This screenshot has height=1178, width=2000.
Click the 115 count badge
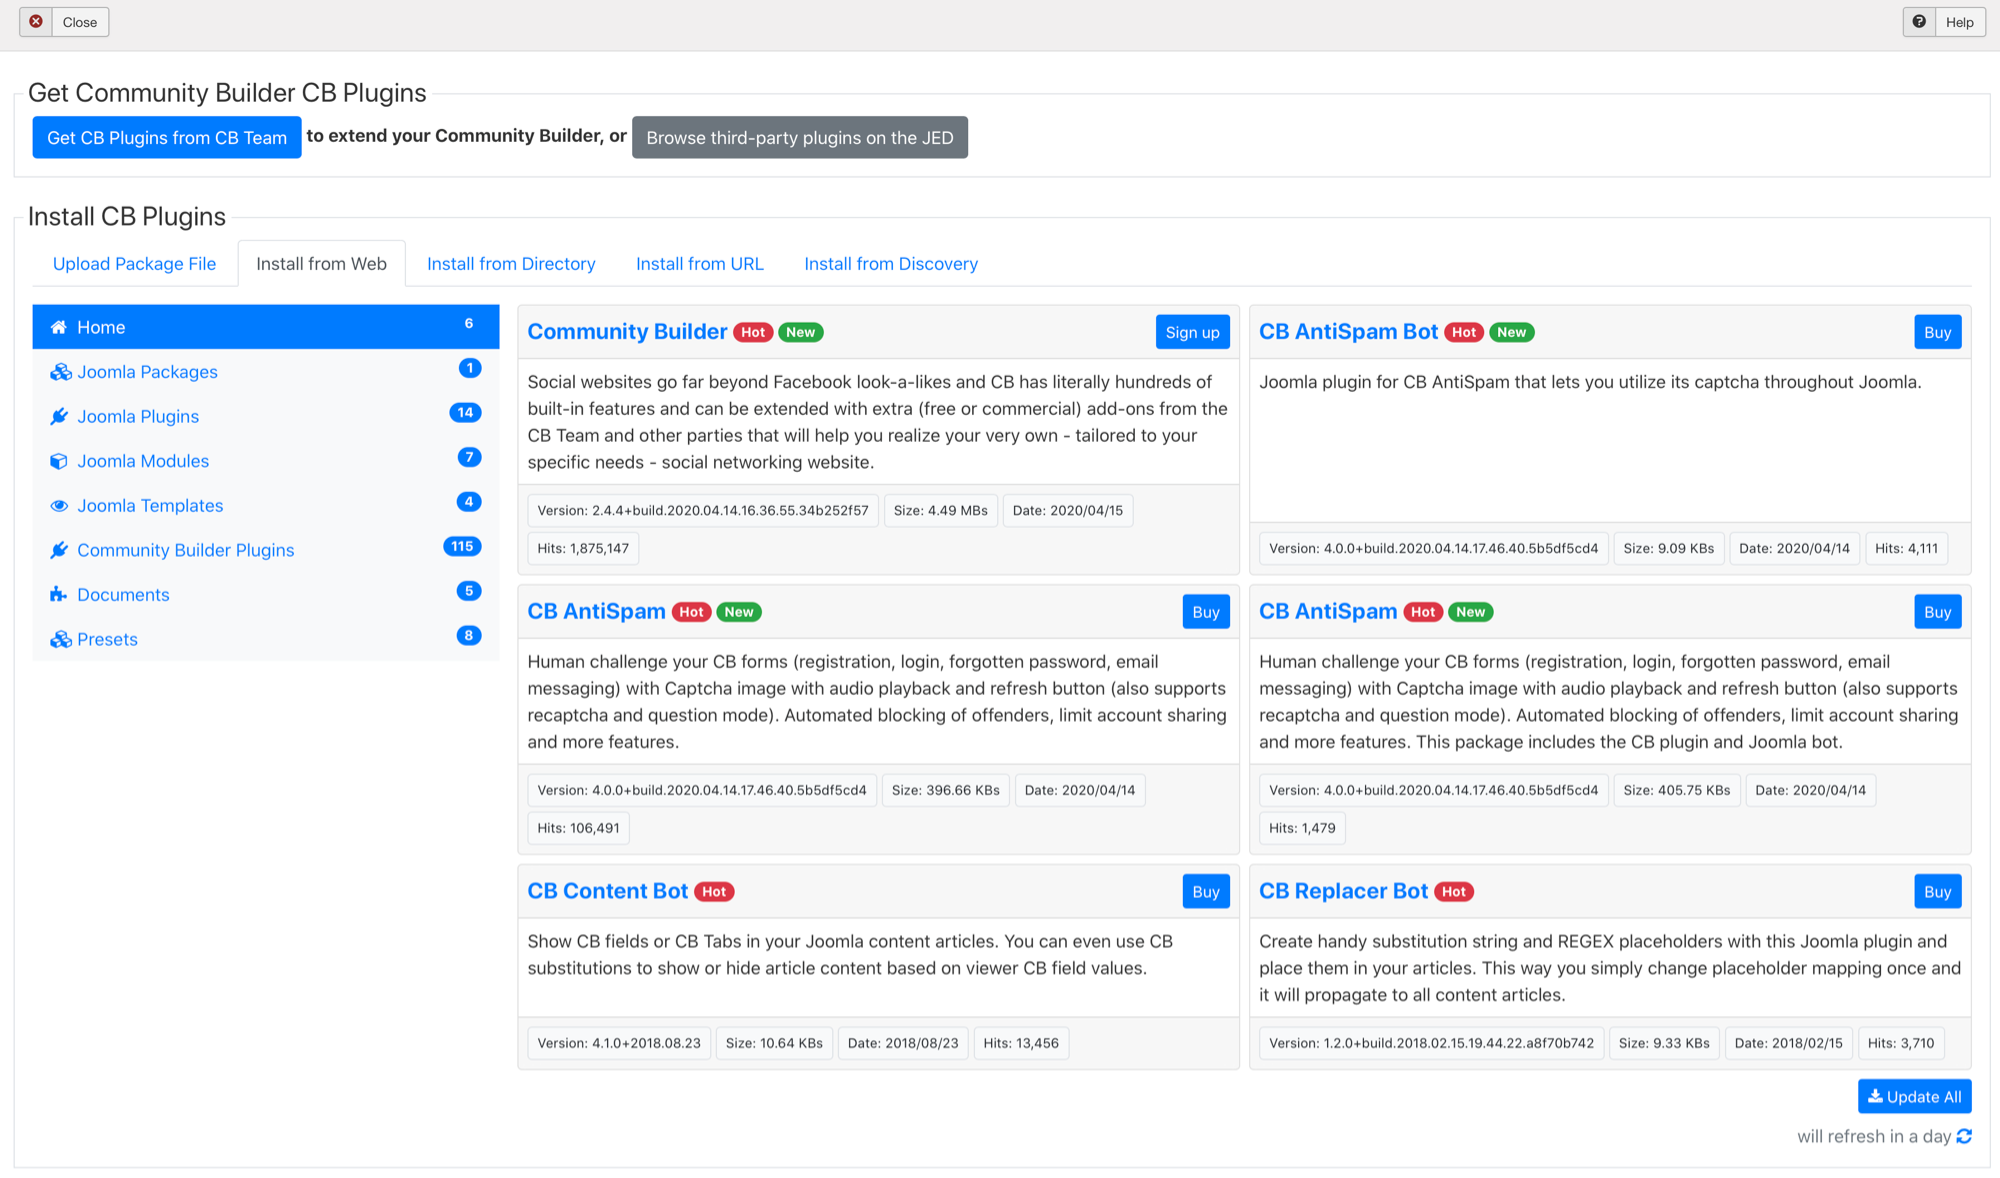pyautogui.click(x=462, y=546)
